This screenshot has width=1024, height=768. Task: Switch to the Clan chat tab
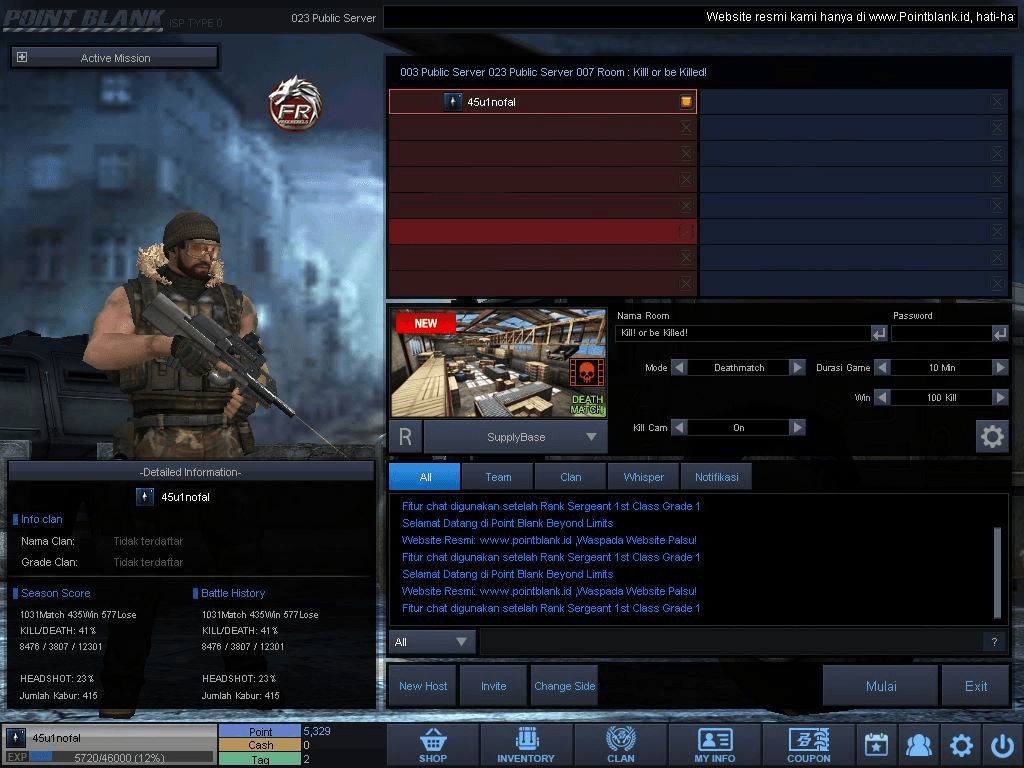pos(571,477)
